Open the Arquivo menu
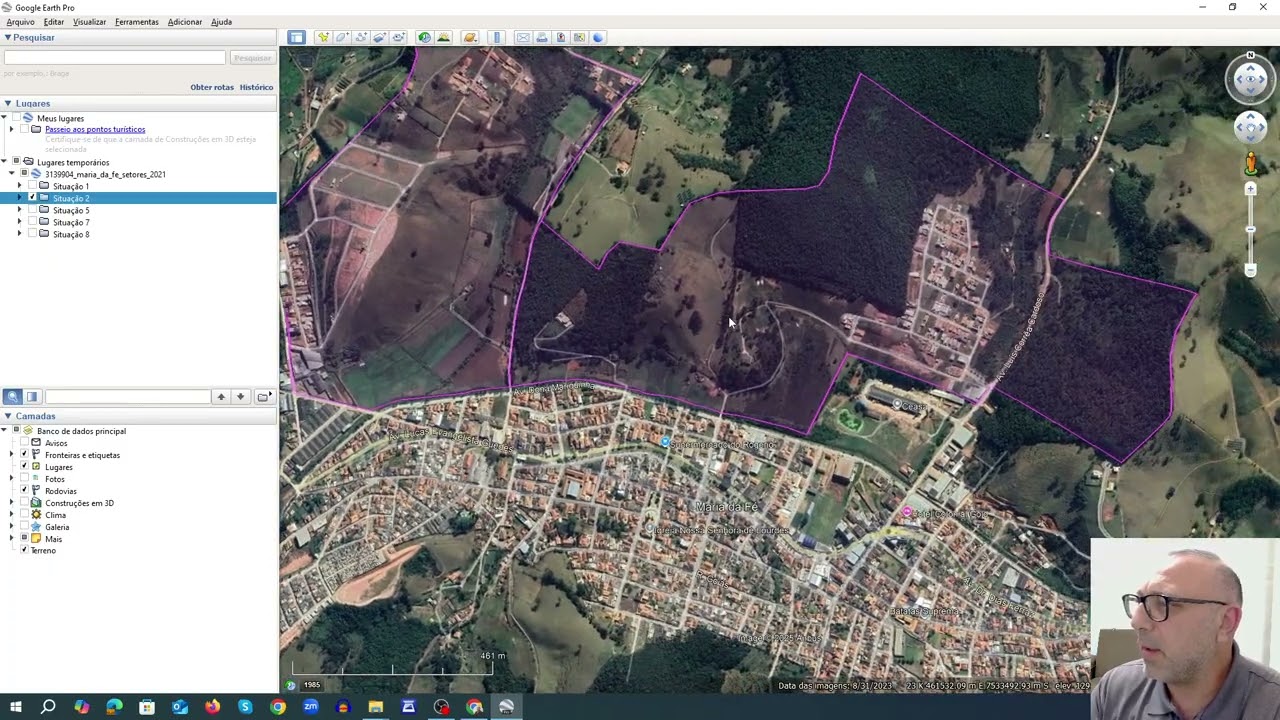 (x=20, y=22)
